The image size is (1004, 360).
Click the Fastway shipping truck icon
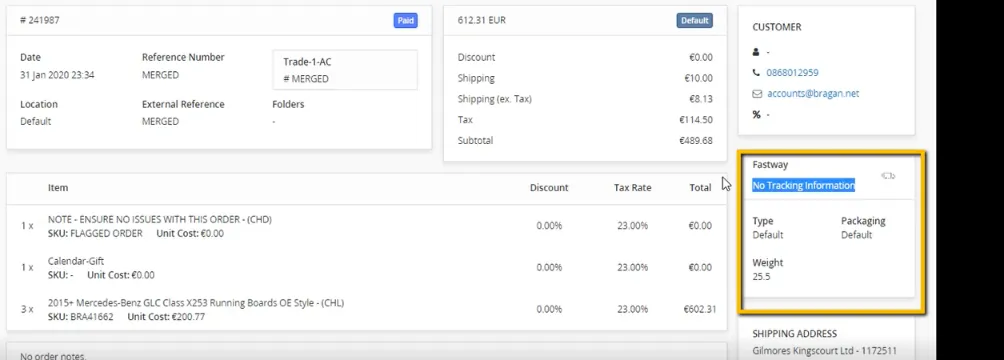[888, 175]
